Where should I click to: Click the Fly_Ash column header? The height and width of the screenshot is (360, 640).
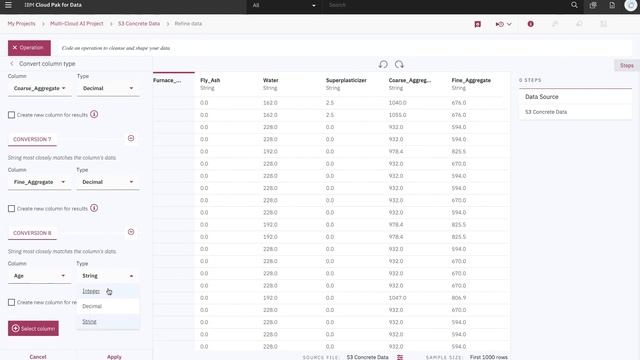coord(210,80)
